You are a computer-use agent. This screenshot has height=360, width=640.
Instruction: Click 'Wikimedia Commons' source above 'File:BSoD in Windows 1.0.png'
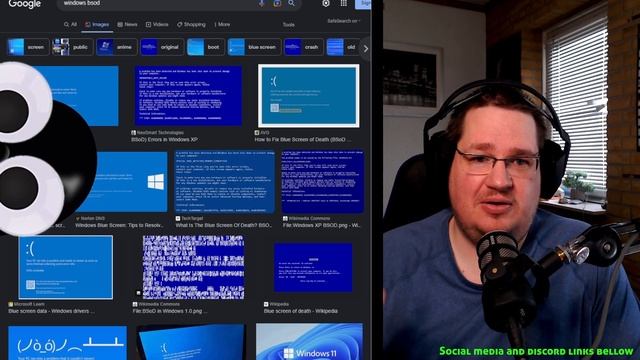point(156,304)
